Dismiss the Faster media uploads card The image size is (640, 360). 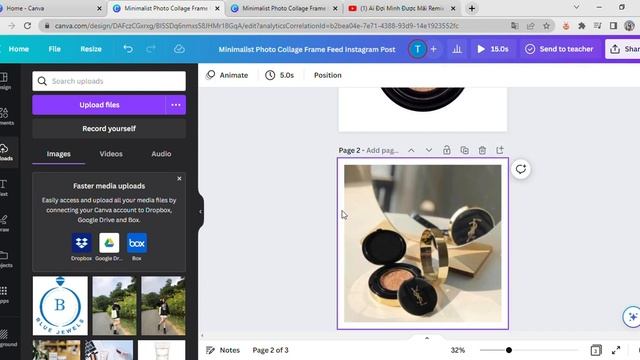179,179
